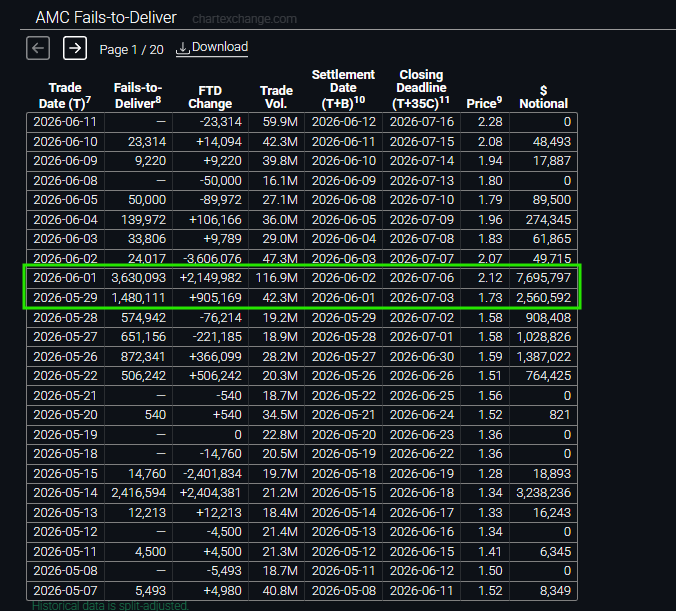Screen dimensions: 676x611
Task: Select the trade date 2026-05-22 cell
Action: pos(65,376)
